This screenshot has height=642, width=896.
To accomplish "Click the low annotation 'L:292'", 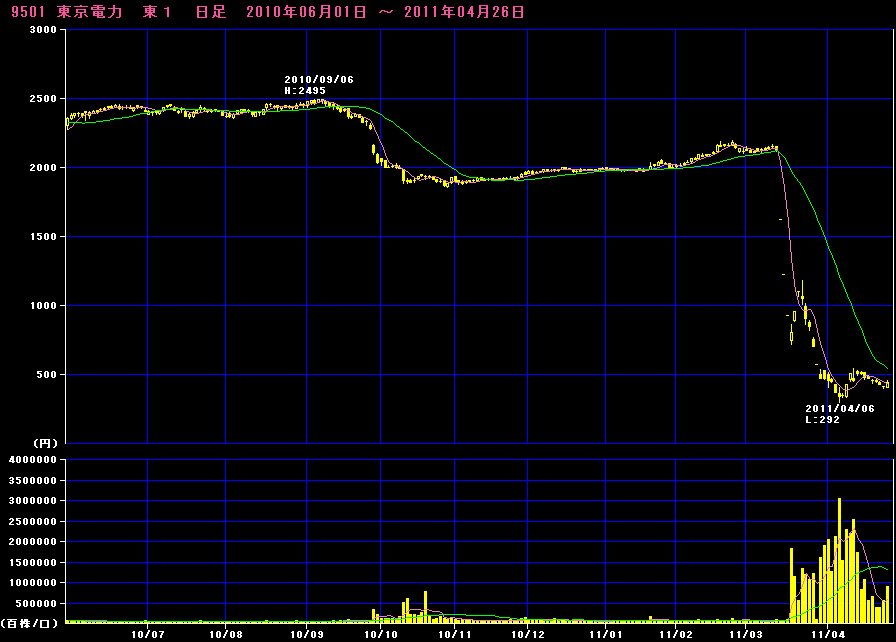I will [x=822, y=420].
